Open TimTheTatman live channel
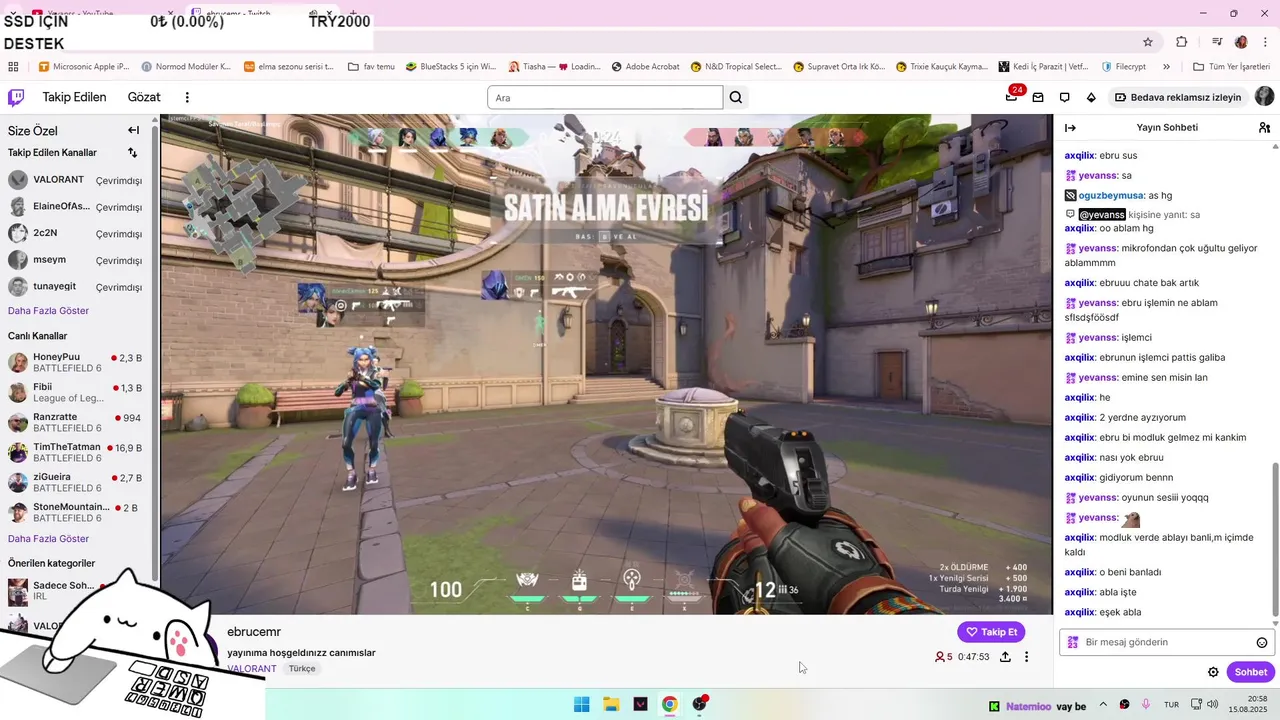 click(x=76, y=452)
